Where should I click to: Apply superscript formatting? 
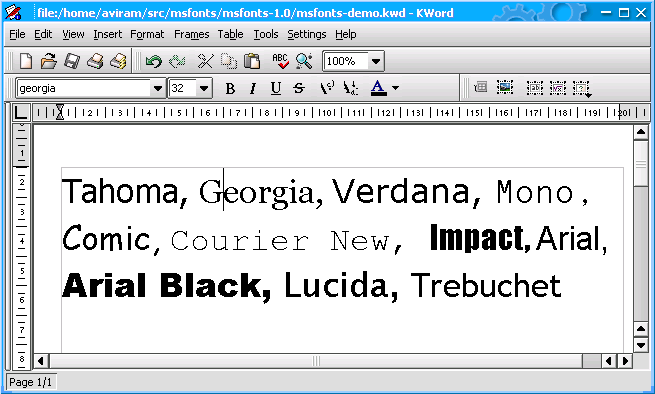(327, 88)
